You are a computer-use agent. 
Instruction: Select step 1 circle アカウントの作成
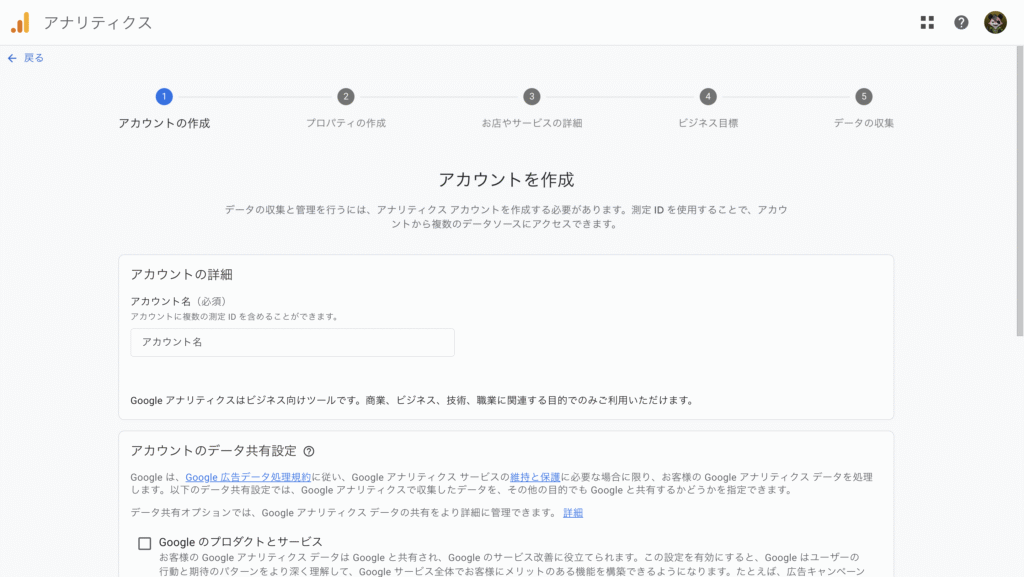tap(164, 97)
